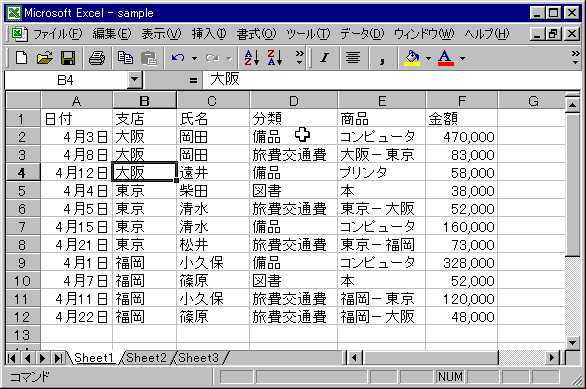Select cell with 福岡－東京
Viewport: 586px width, 389px height.
point(382,299)
